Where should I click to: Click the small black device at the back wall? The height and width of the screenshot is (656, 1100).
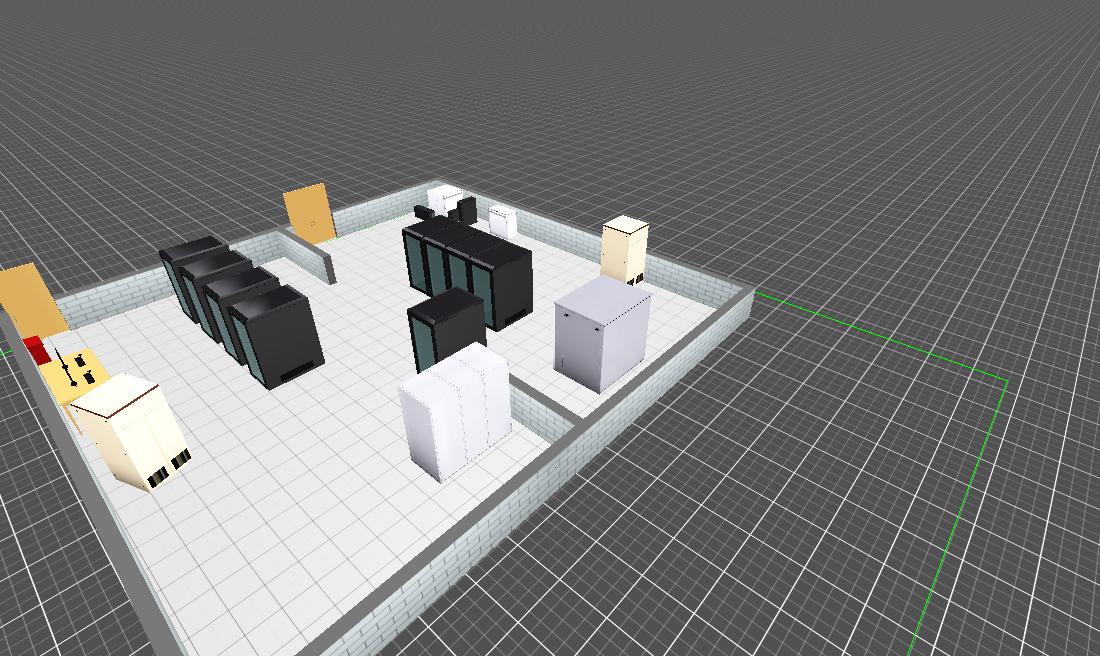pos(465,209)
